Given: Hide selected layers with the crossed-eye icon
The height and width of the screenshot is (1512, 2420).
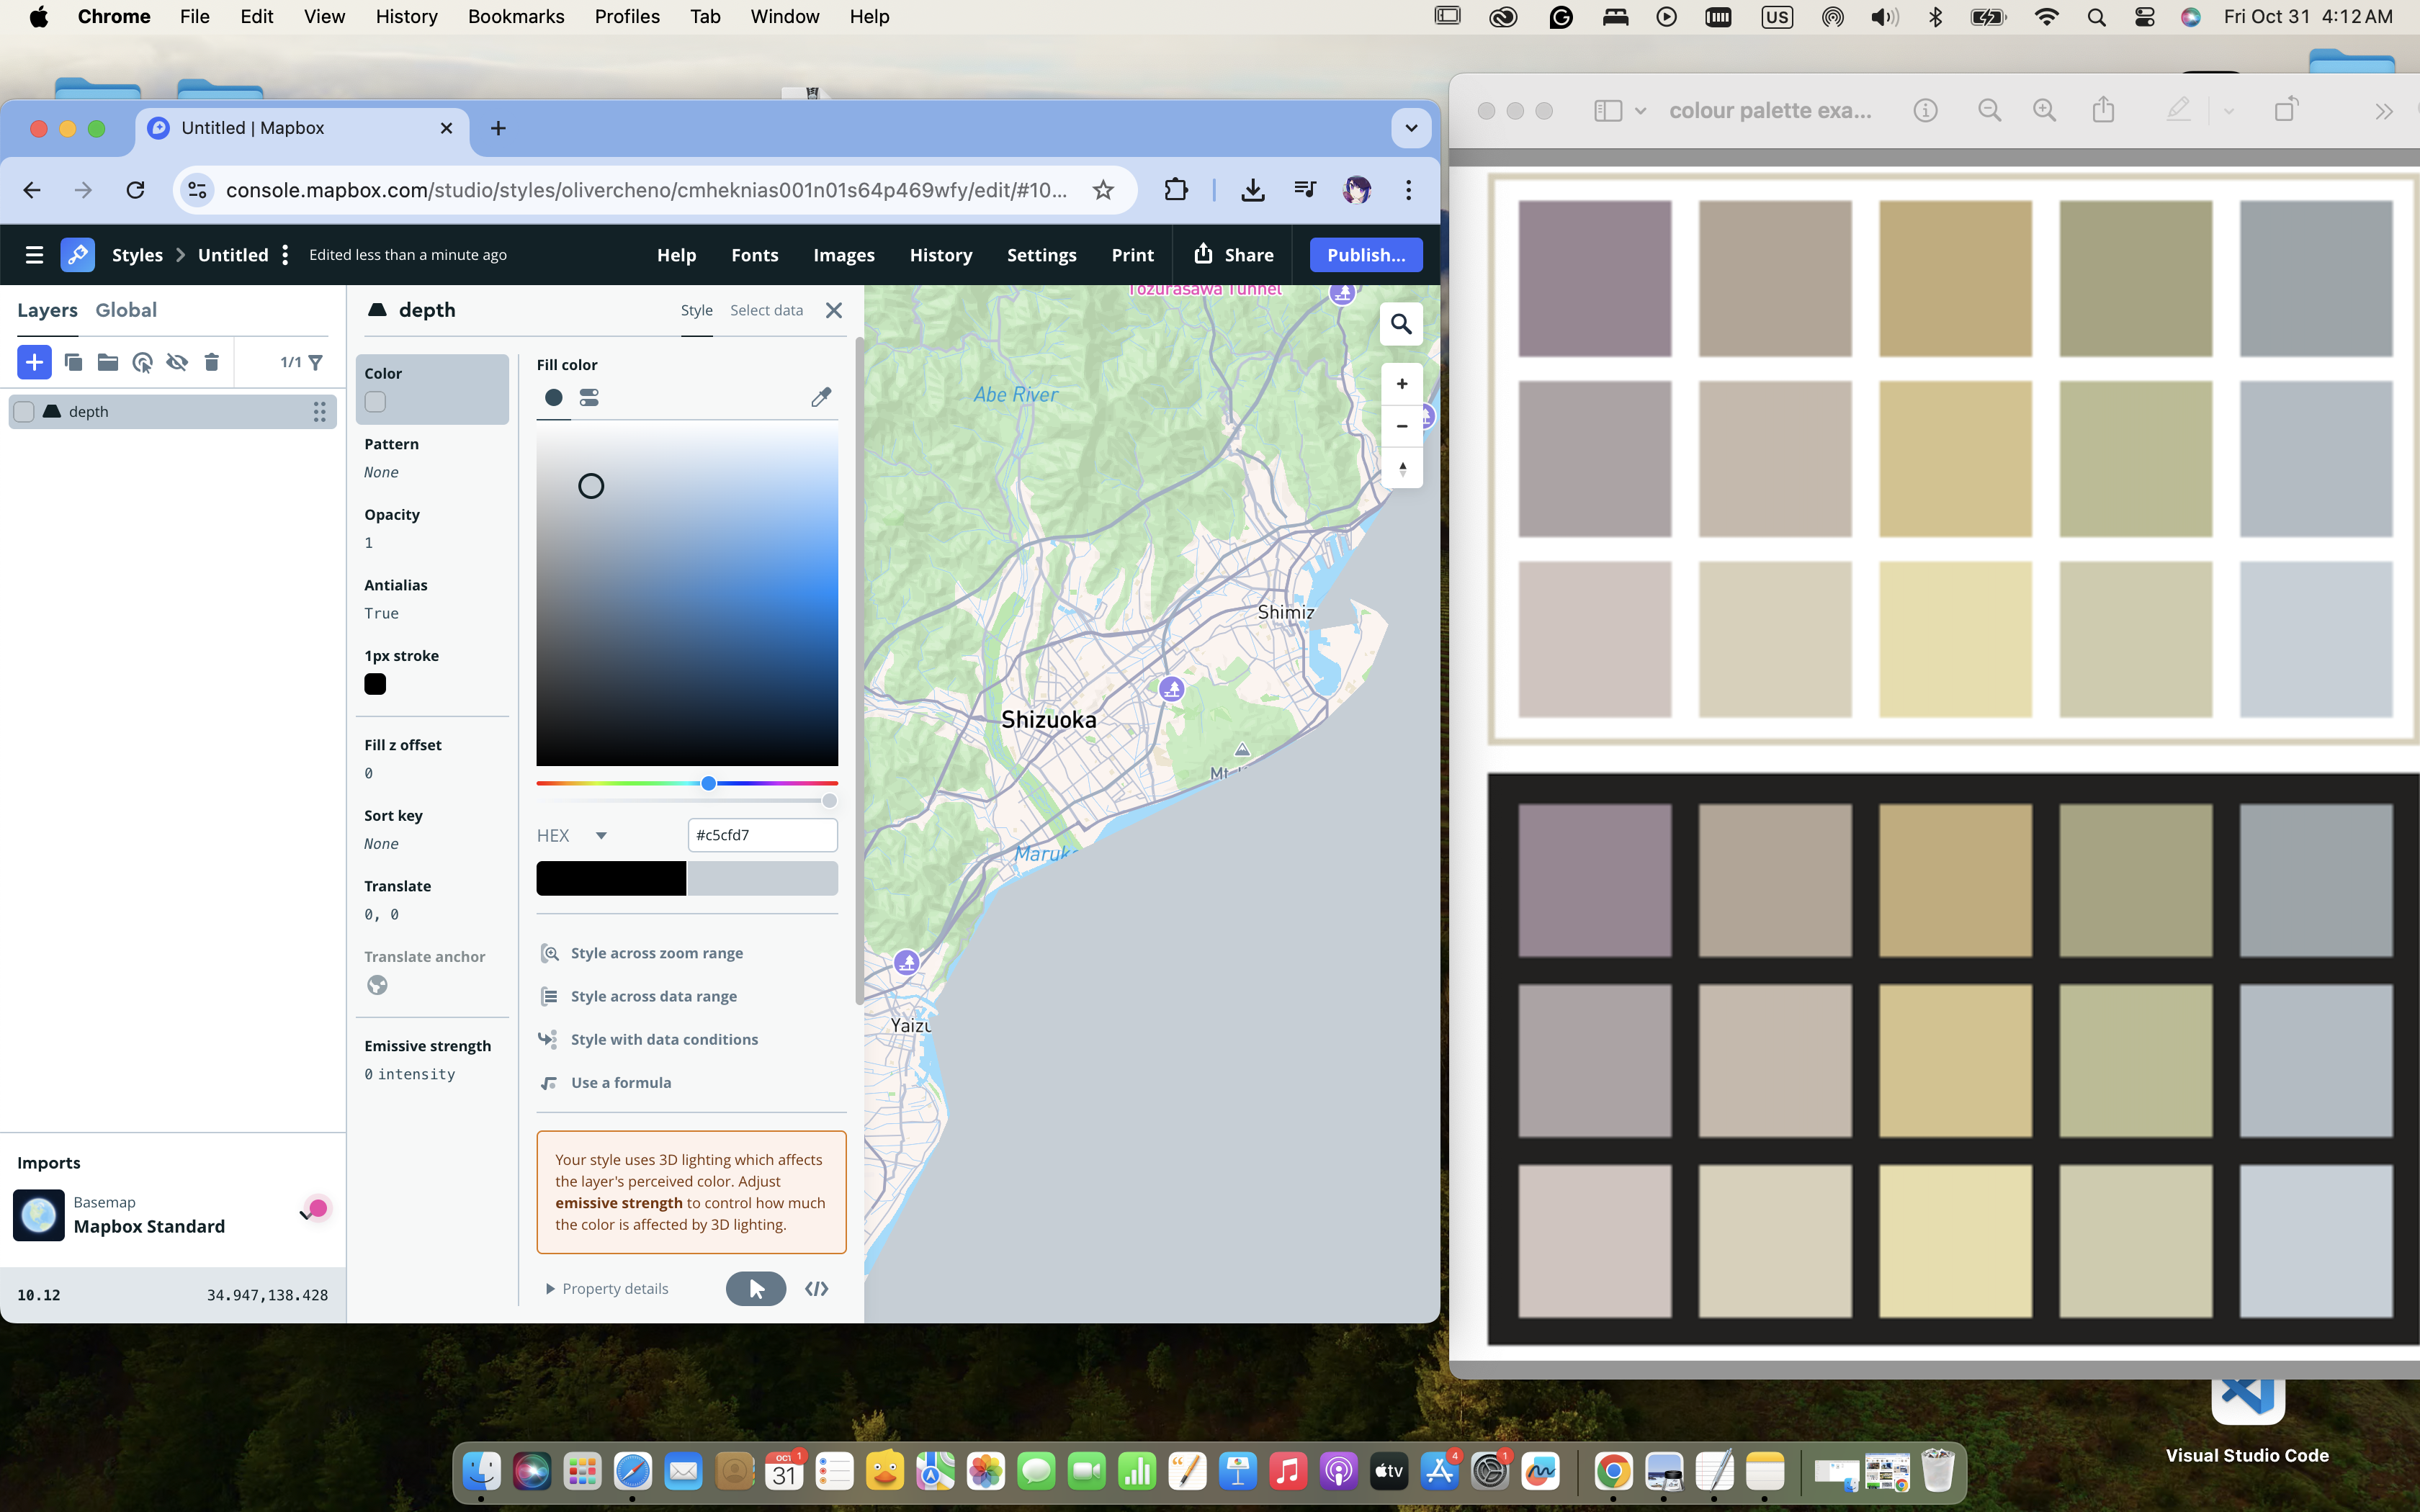Looking at the screenshot, I should 177,362.
